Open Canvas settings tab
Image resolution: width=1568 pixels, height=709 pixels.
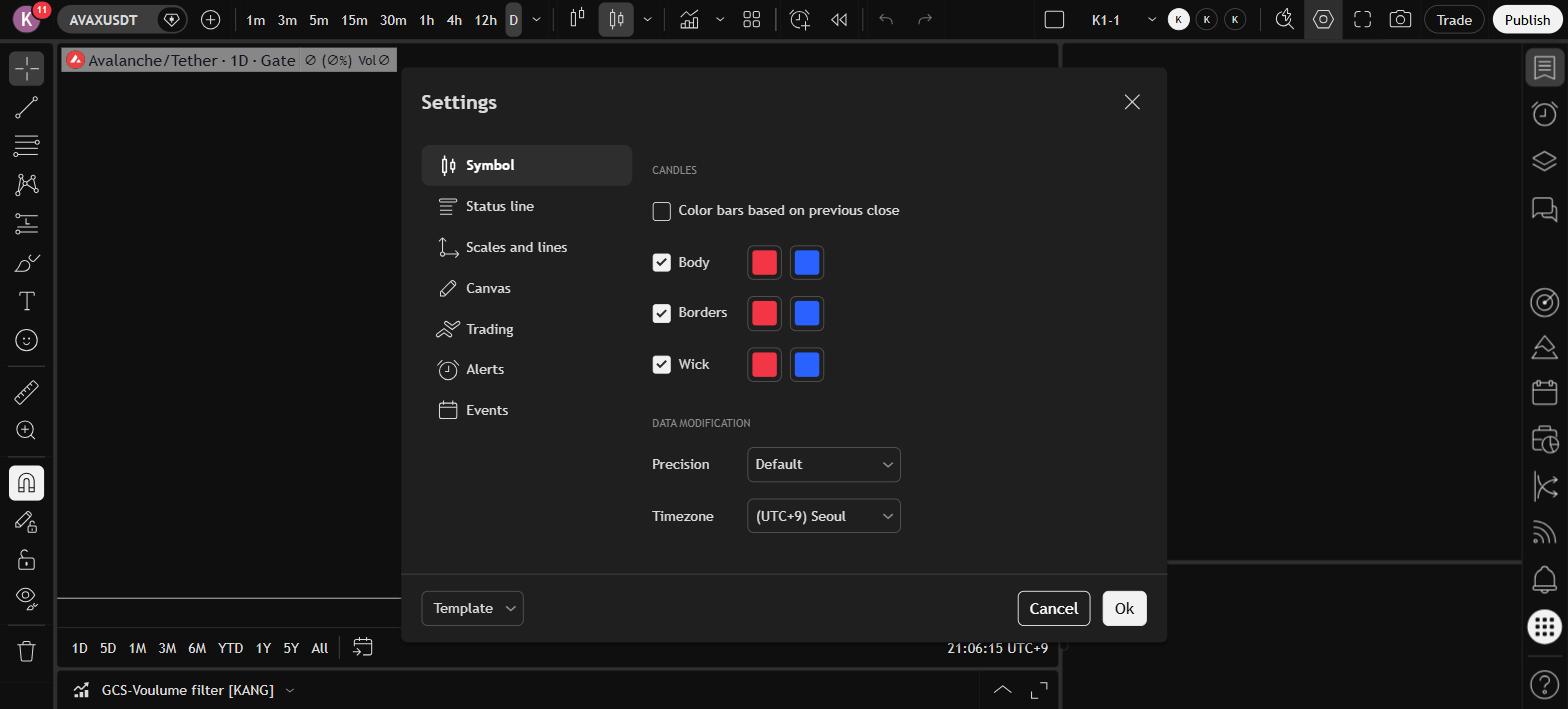pyautogui.click(x=527, y=288)
